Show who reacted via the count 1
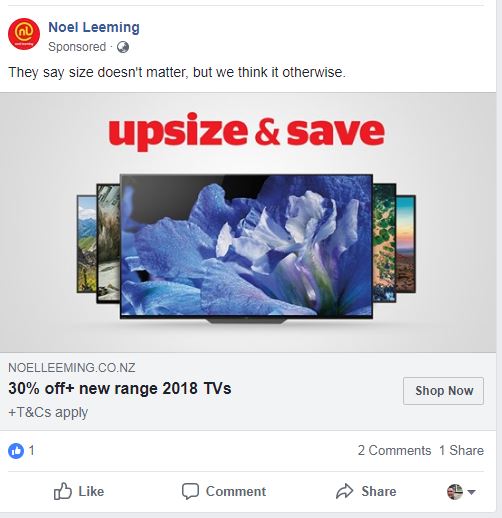Viewport: 502px width, 518px height. [31, 451]
